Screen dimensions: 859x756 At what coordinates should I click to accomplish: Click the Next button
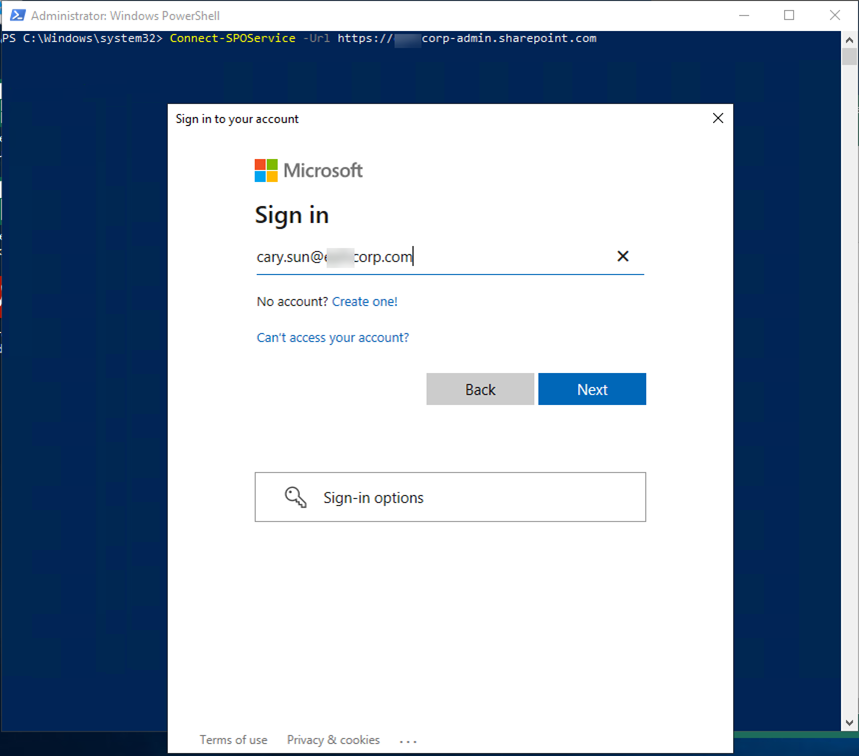[x=592, y=389]
